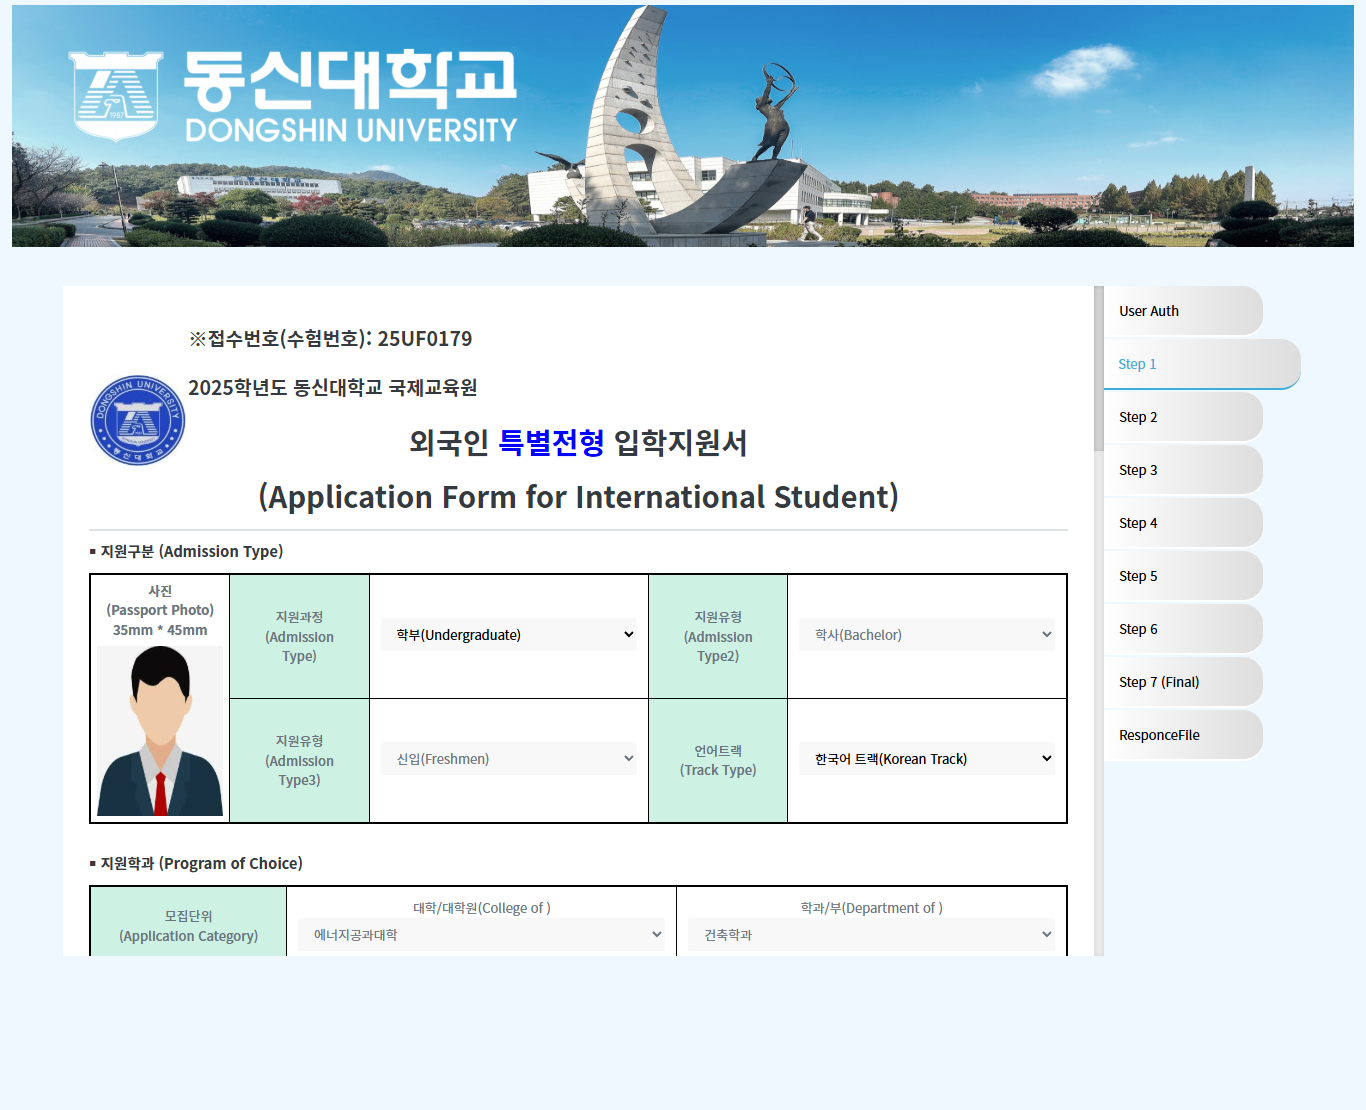Click the DONGSHIN UNIVERSITY banner title text

[351, 130]
